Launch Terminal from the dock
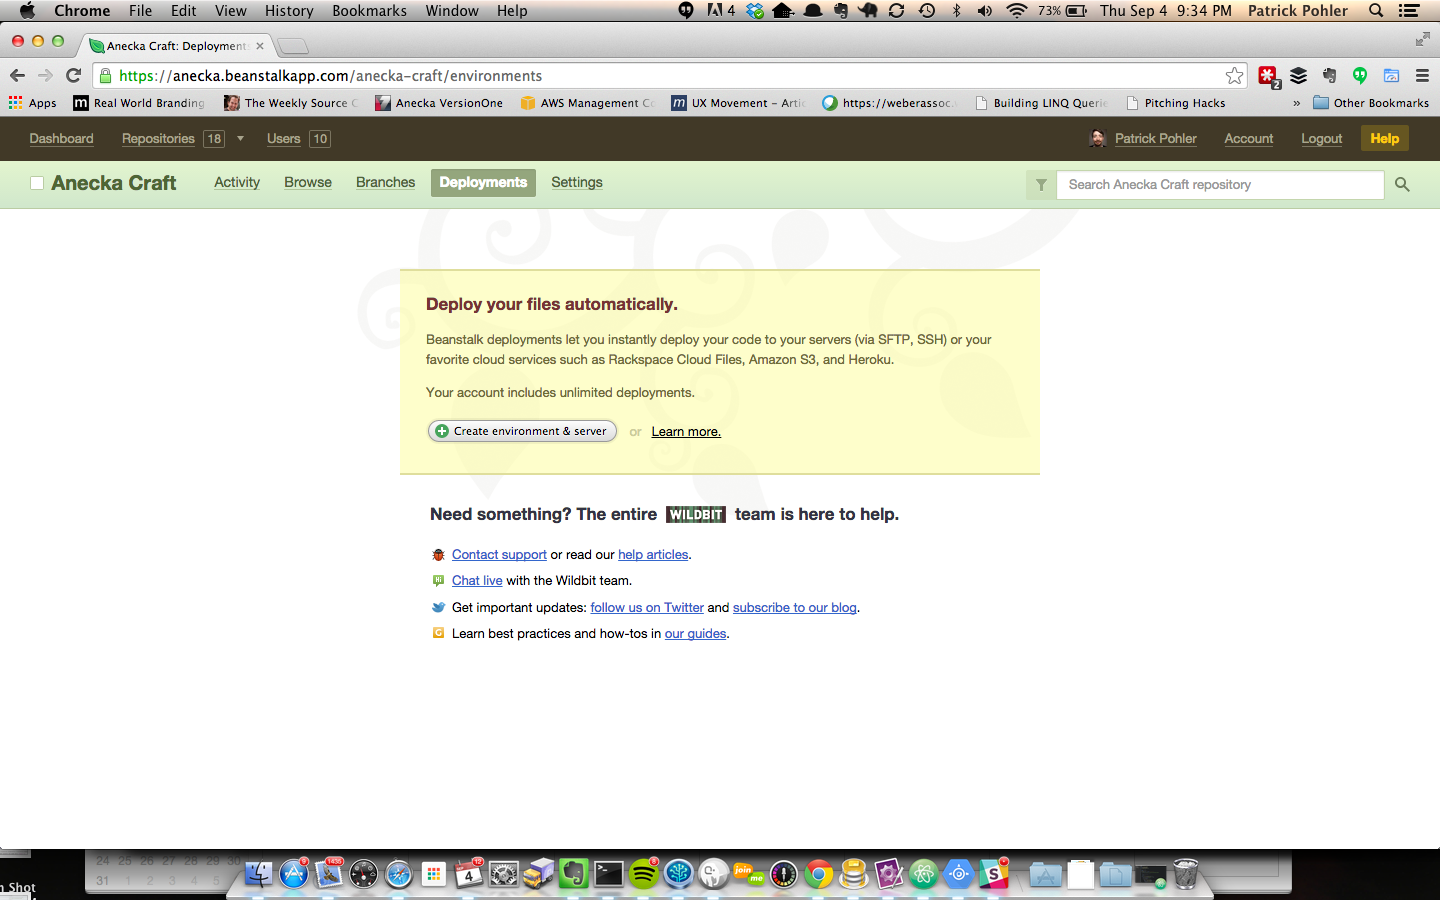Image resolution: width=1440 pixels, height=900 pixels. click(609, 874)
